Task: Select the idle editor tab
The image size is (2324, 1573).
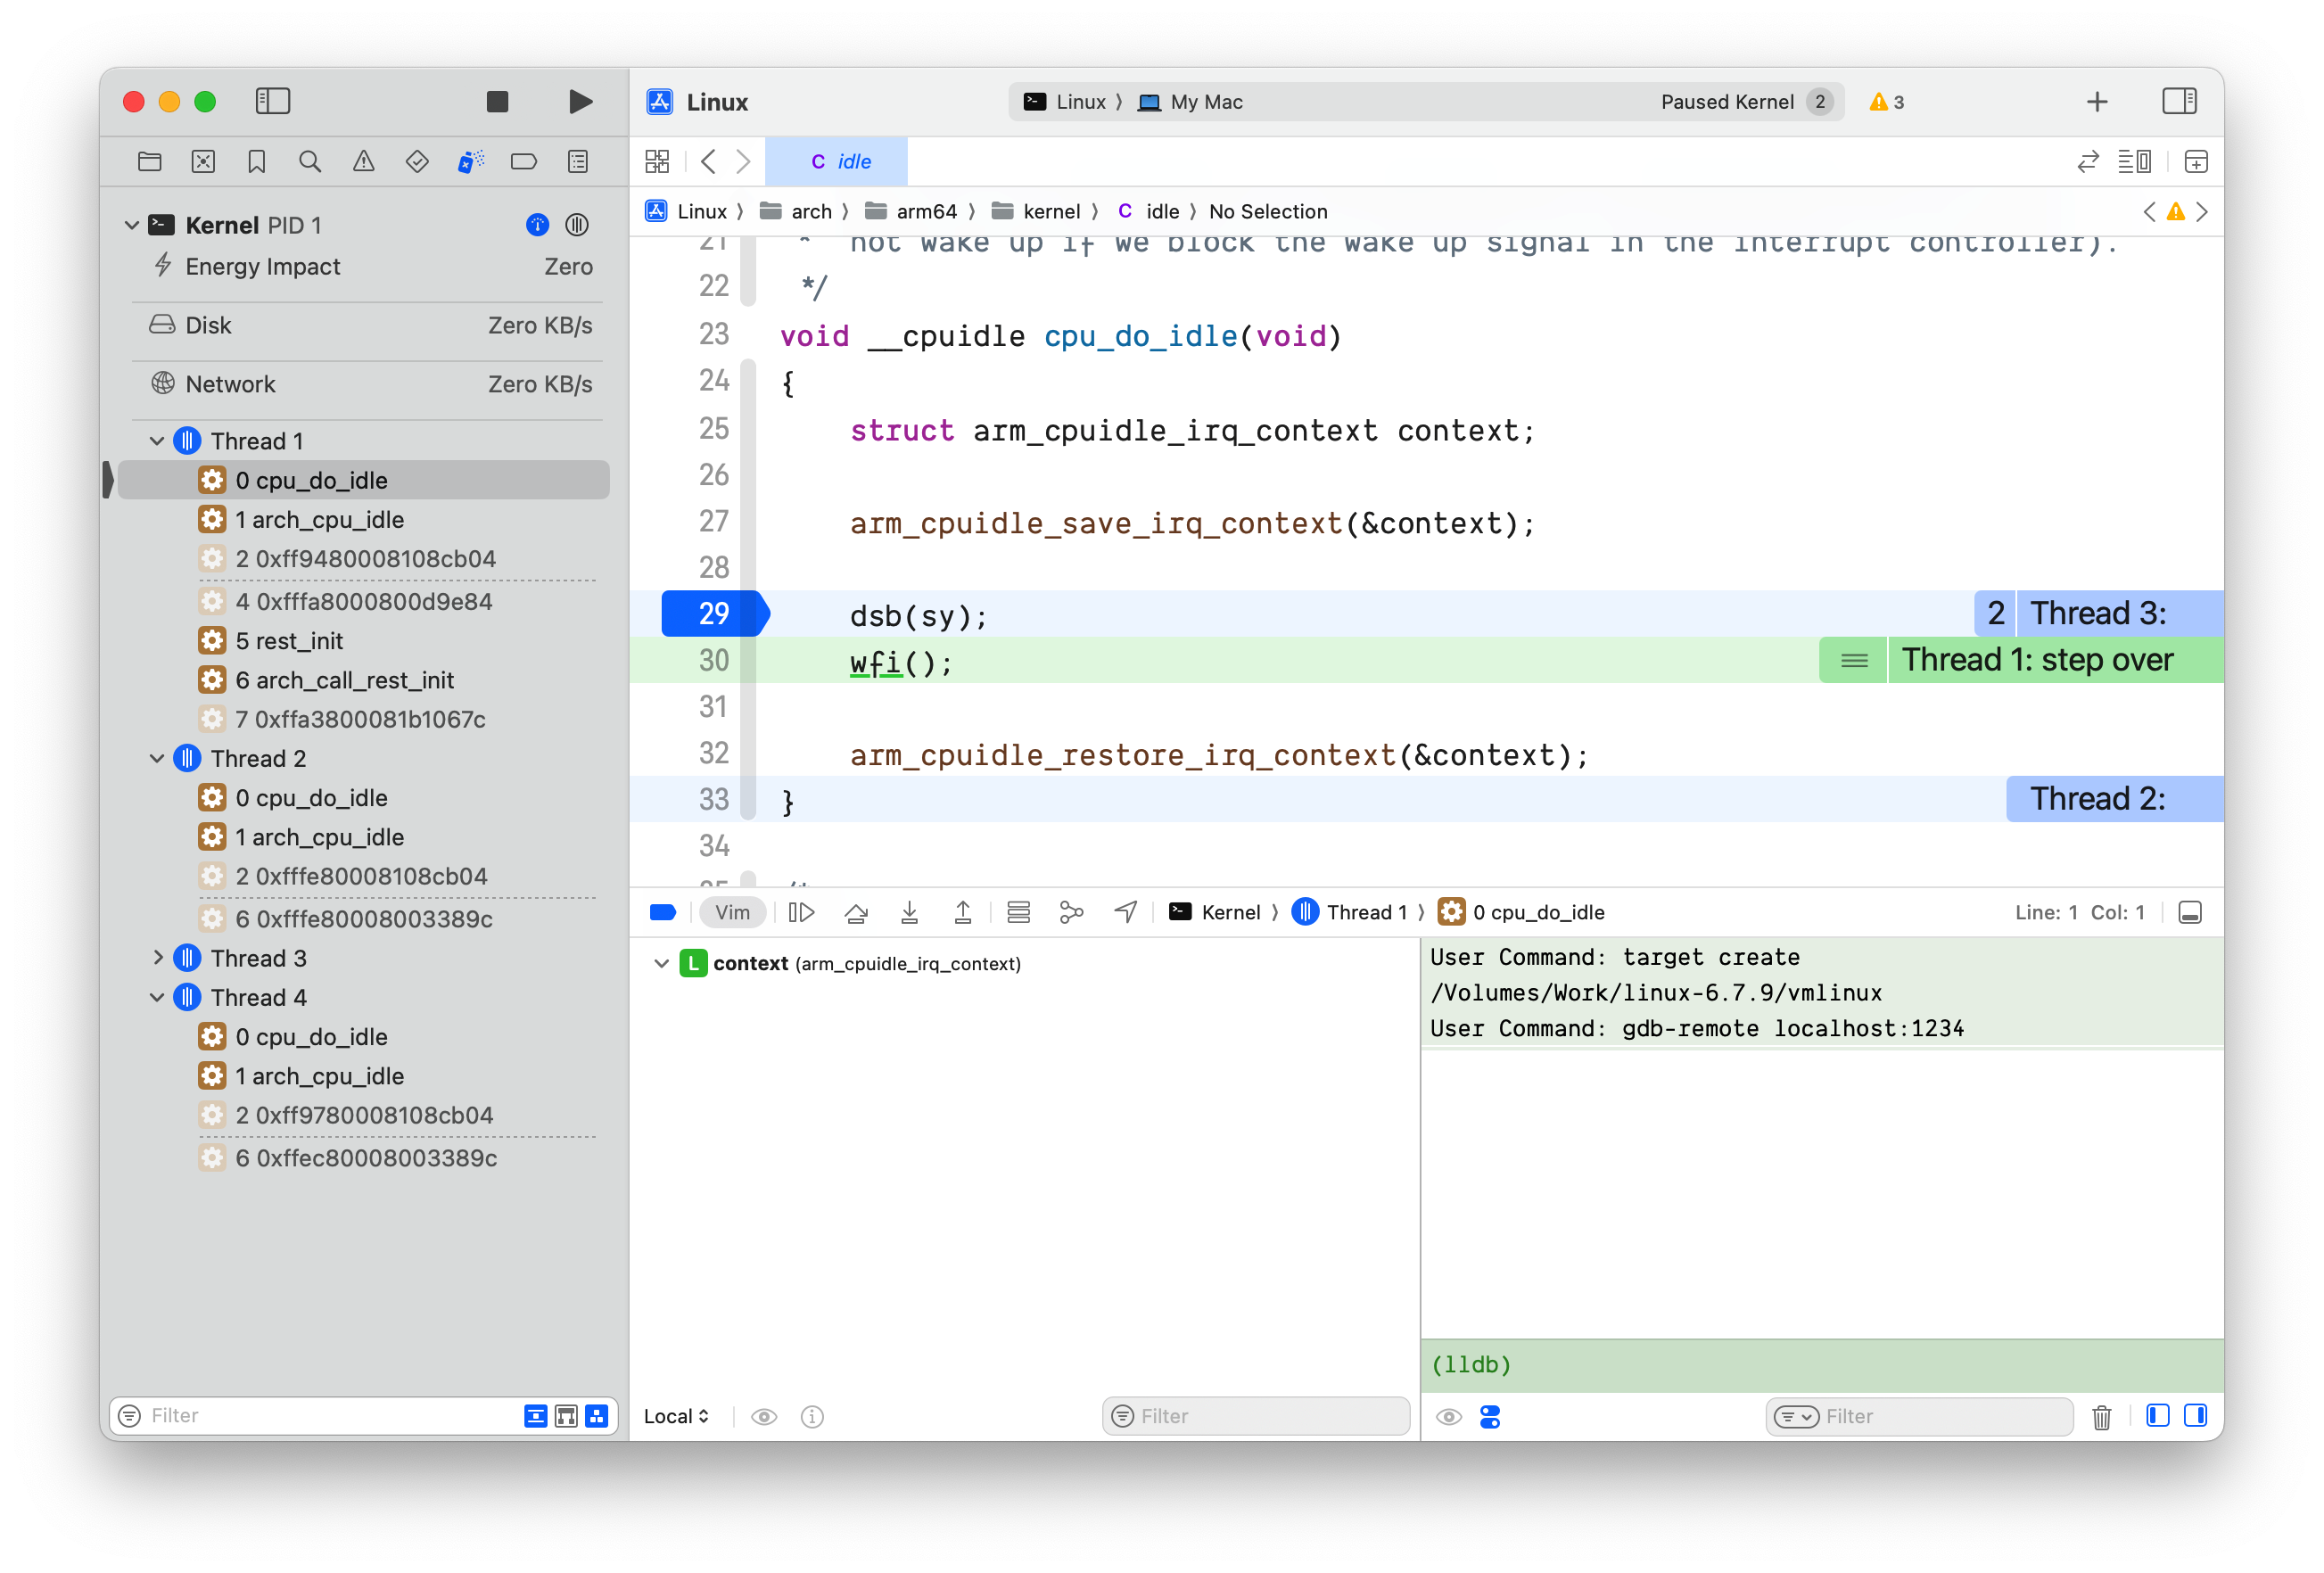Action: tap(838, 161)
